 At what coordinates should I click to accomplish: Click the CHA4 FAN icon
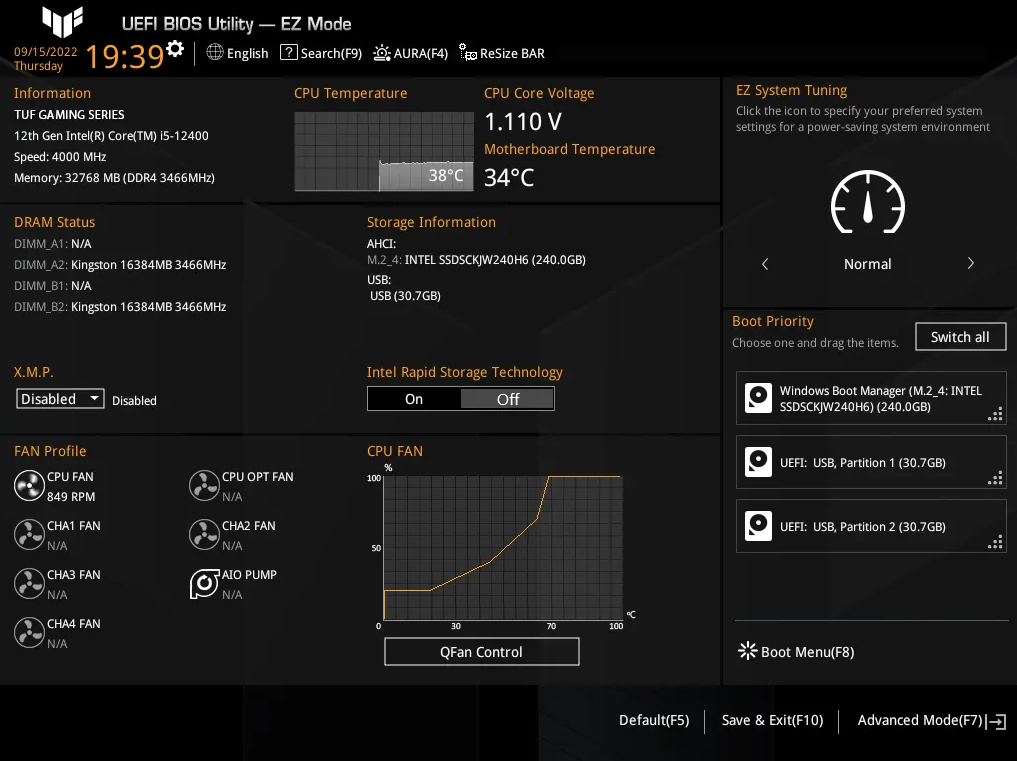(x=29, y=633)
